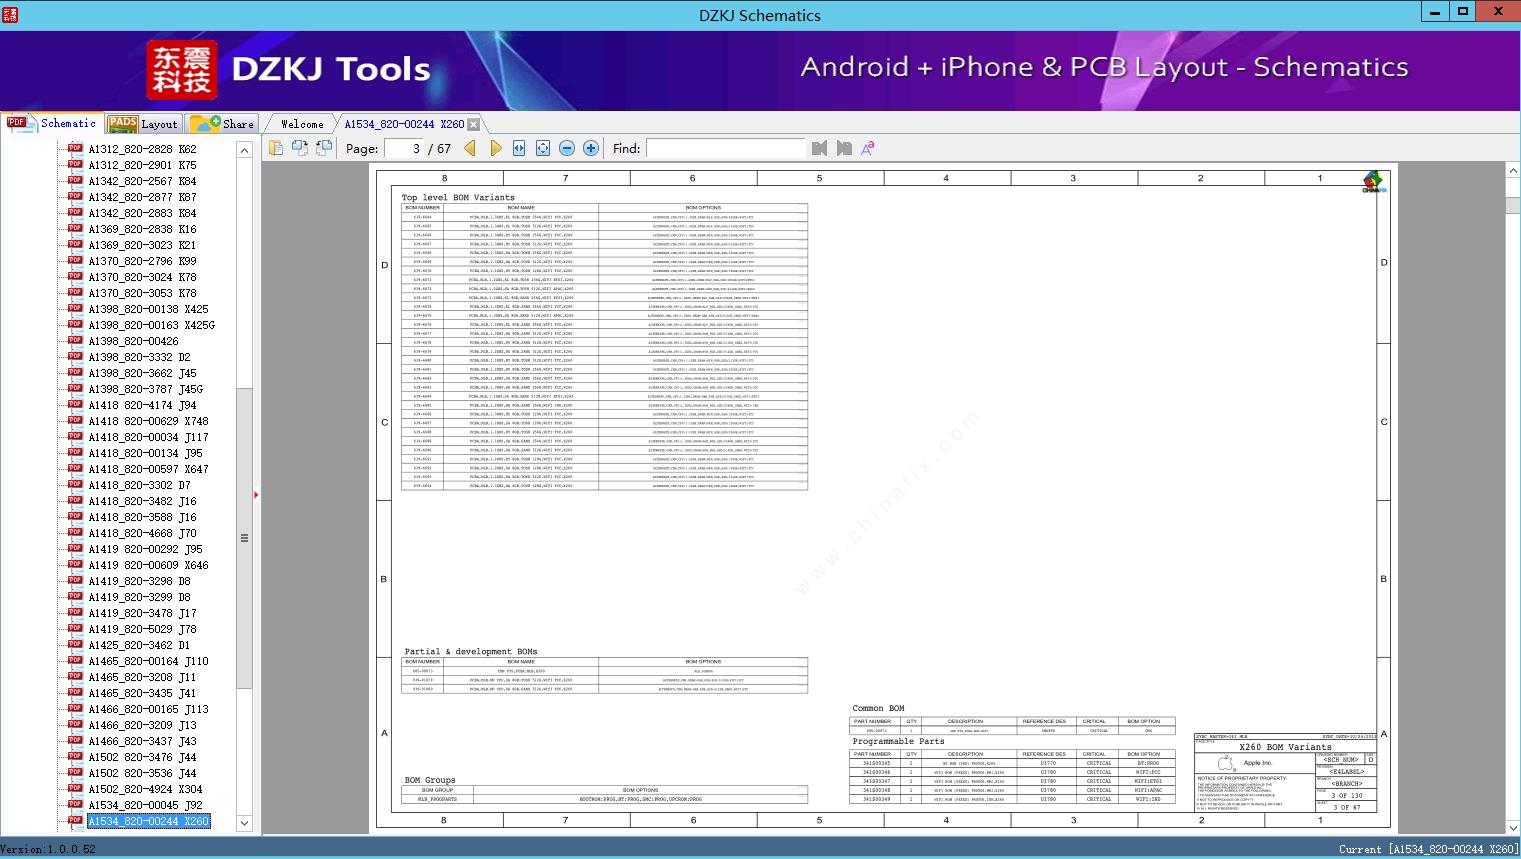The image size is (1521, 859).
Task: Open the Welcome document tab
Action: (302, 124)
